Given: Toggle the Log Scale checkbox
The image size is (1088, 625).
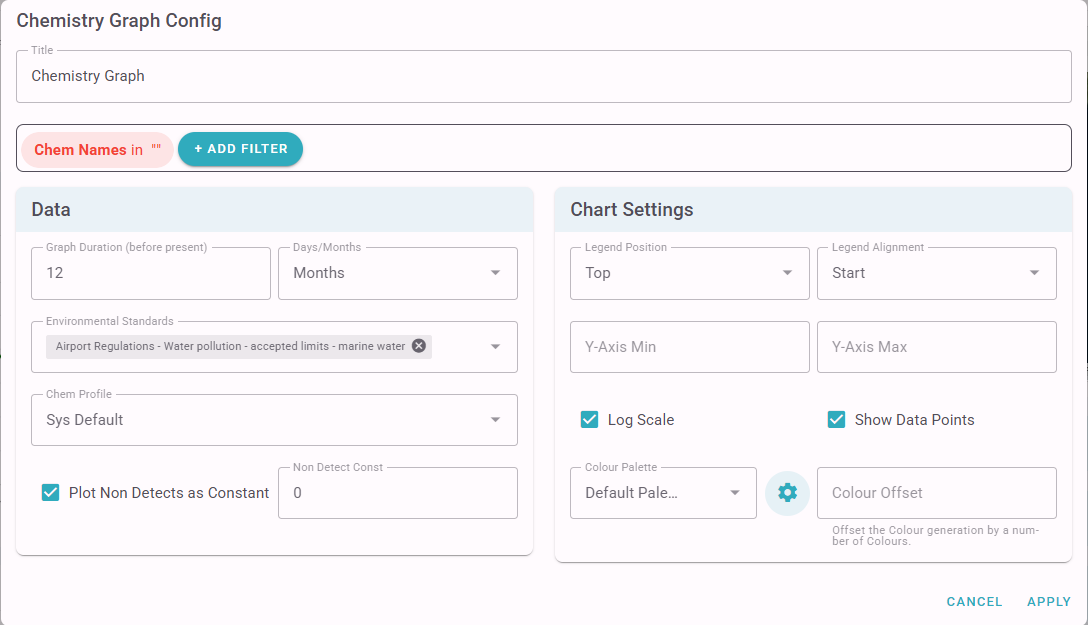Looking at the screenshot, I should point(590,420).
